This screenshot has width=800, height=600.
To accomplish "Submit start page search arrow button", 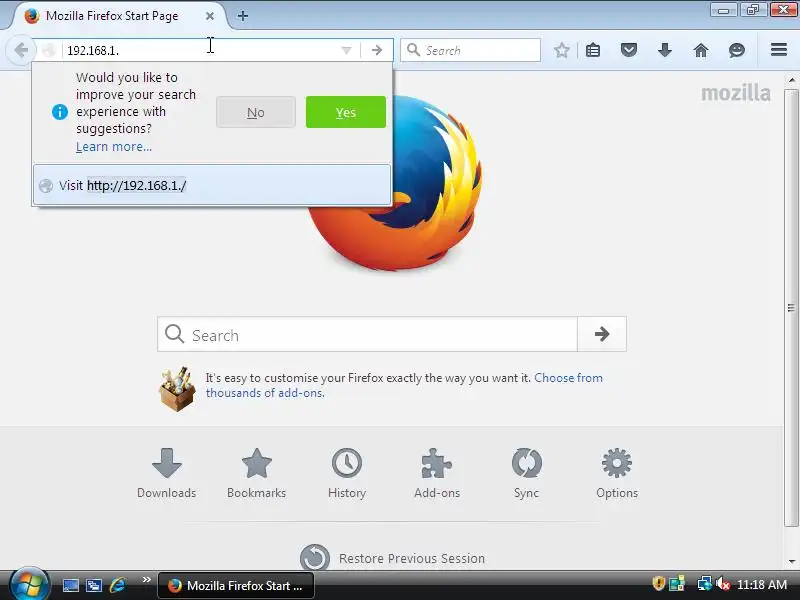I will pos(602,334).
